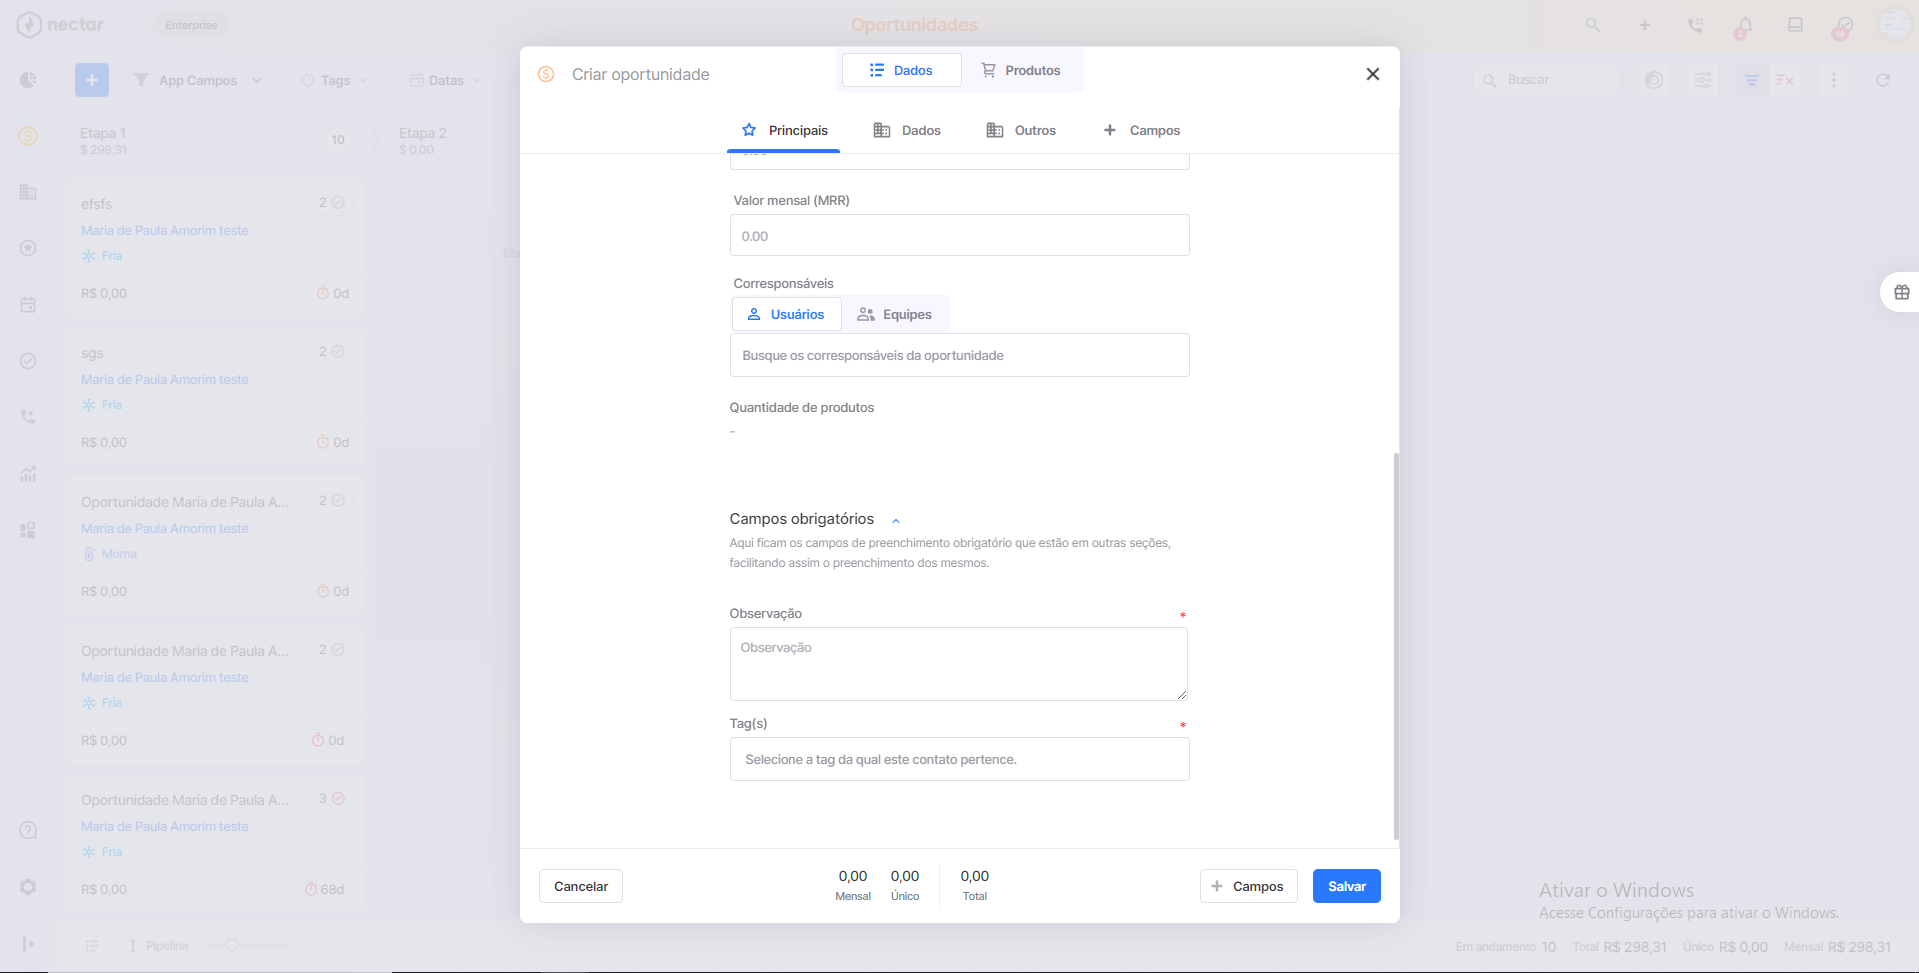This screenshot has height=973, width=1919.
Task: Click blue plus add opportunity button
Action: tap(92, 80)
